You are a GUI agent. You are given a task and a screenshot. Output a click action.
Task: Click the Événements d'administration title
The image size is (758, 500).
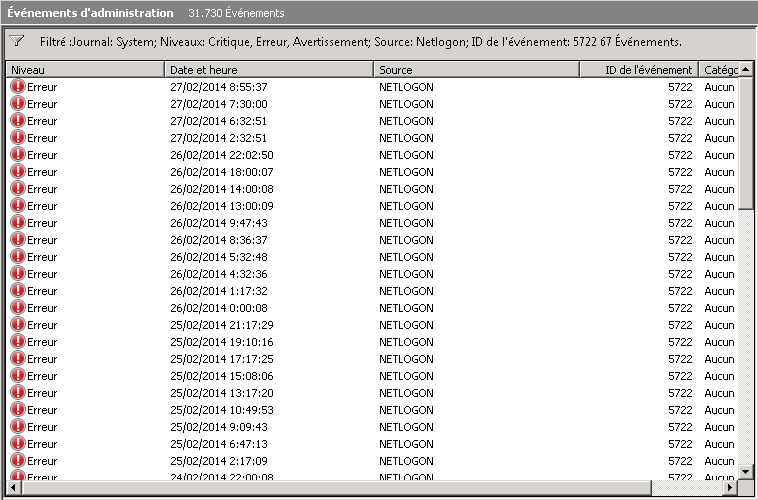pyautogui.click(x=90, y=13)
